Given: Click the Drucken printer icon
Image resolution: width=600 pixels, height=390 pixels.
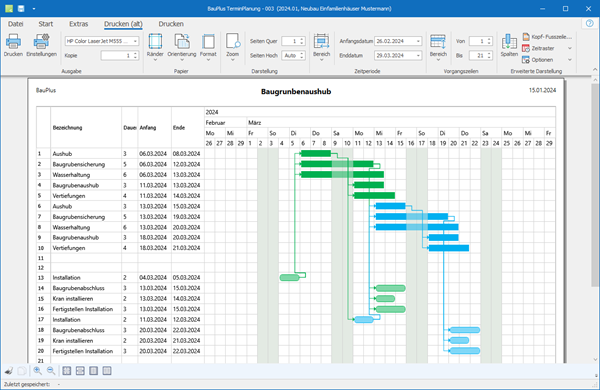Looking at the screenshot, I should pyautogui.click(x=13, y=41).
